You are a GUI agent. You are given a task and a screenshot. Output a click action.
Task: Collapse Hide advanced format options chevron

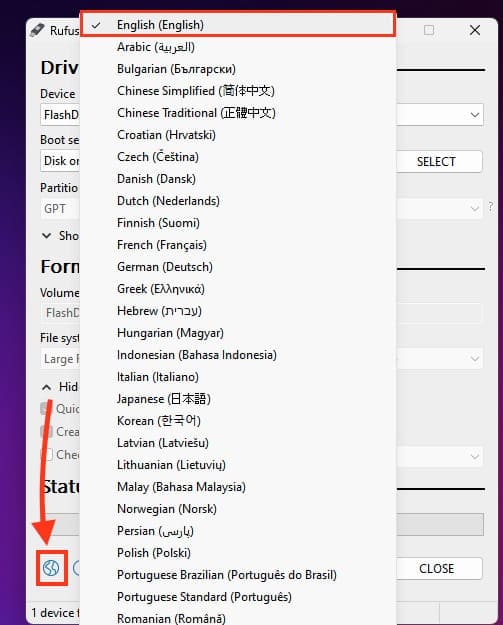point(47,387)
